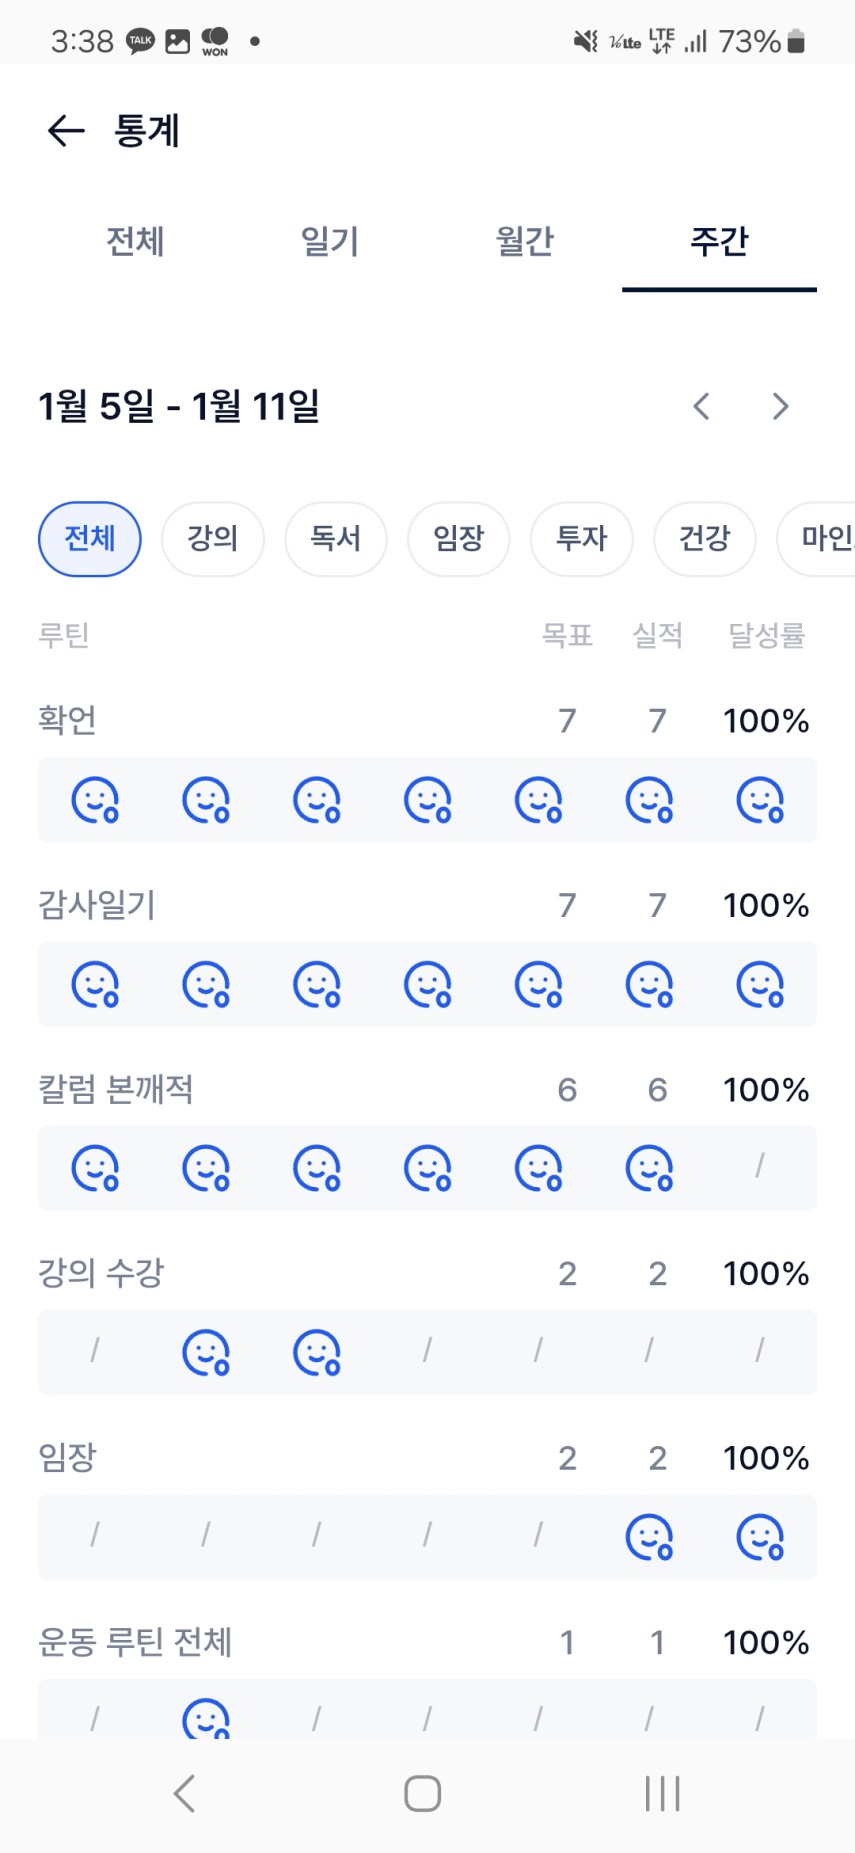The height and width of the screenshot is (1853, 855).
Task: Go to previous week with left chevron
Action: (x=702, y=406)
